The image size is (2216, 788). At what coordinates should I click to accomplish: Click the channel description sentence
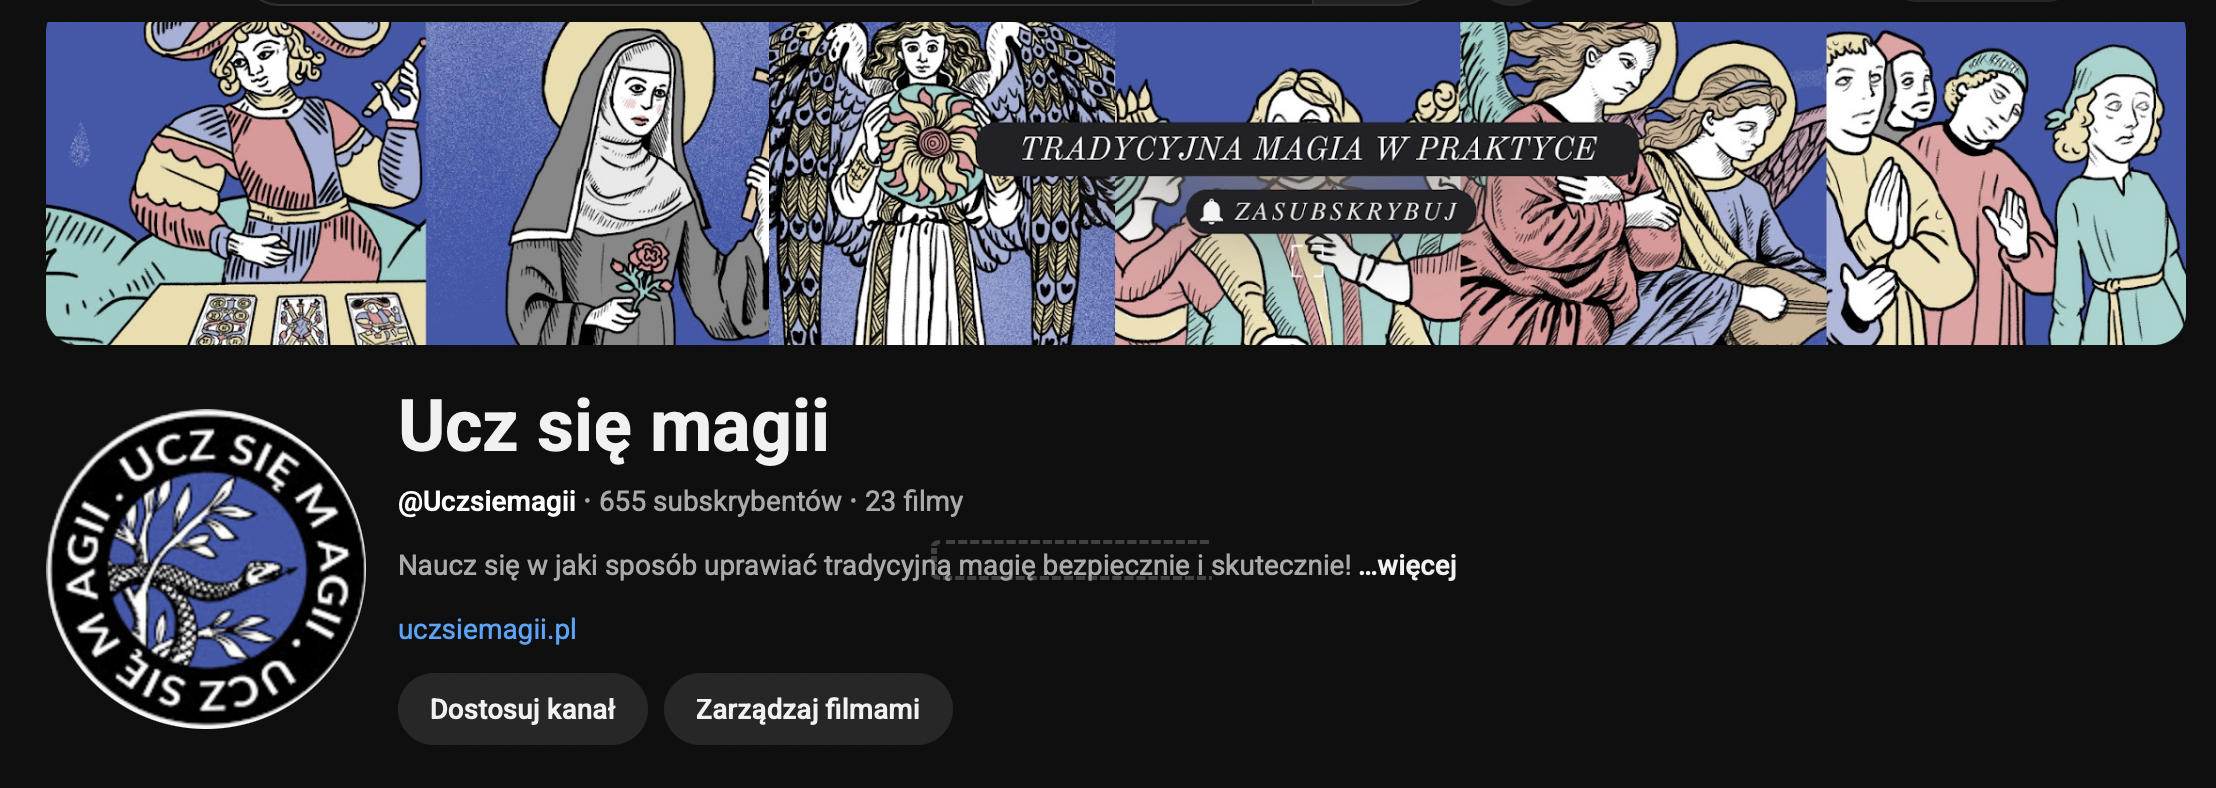pos(875,565)
